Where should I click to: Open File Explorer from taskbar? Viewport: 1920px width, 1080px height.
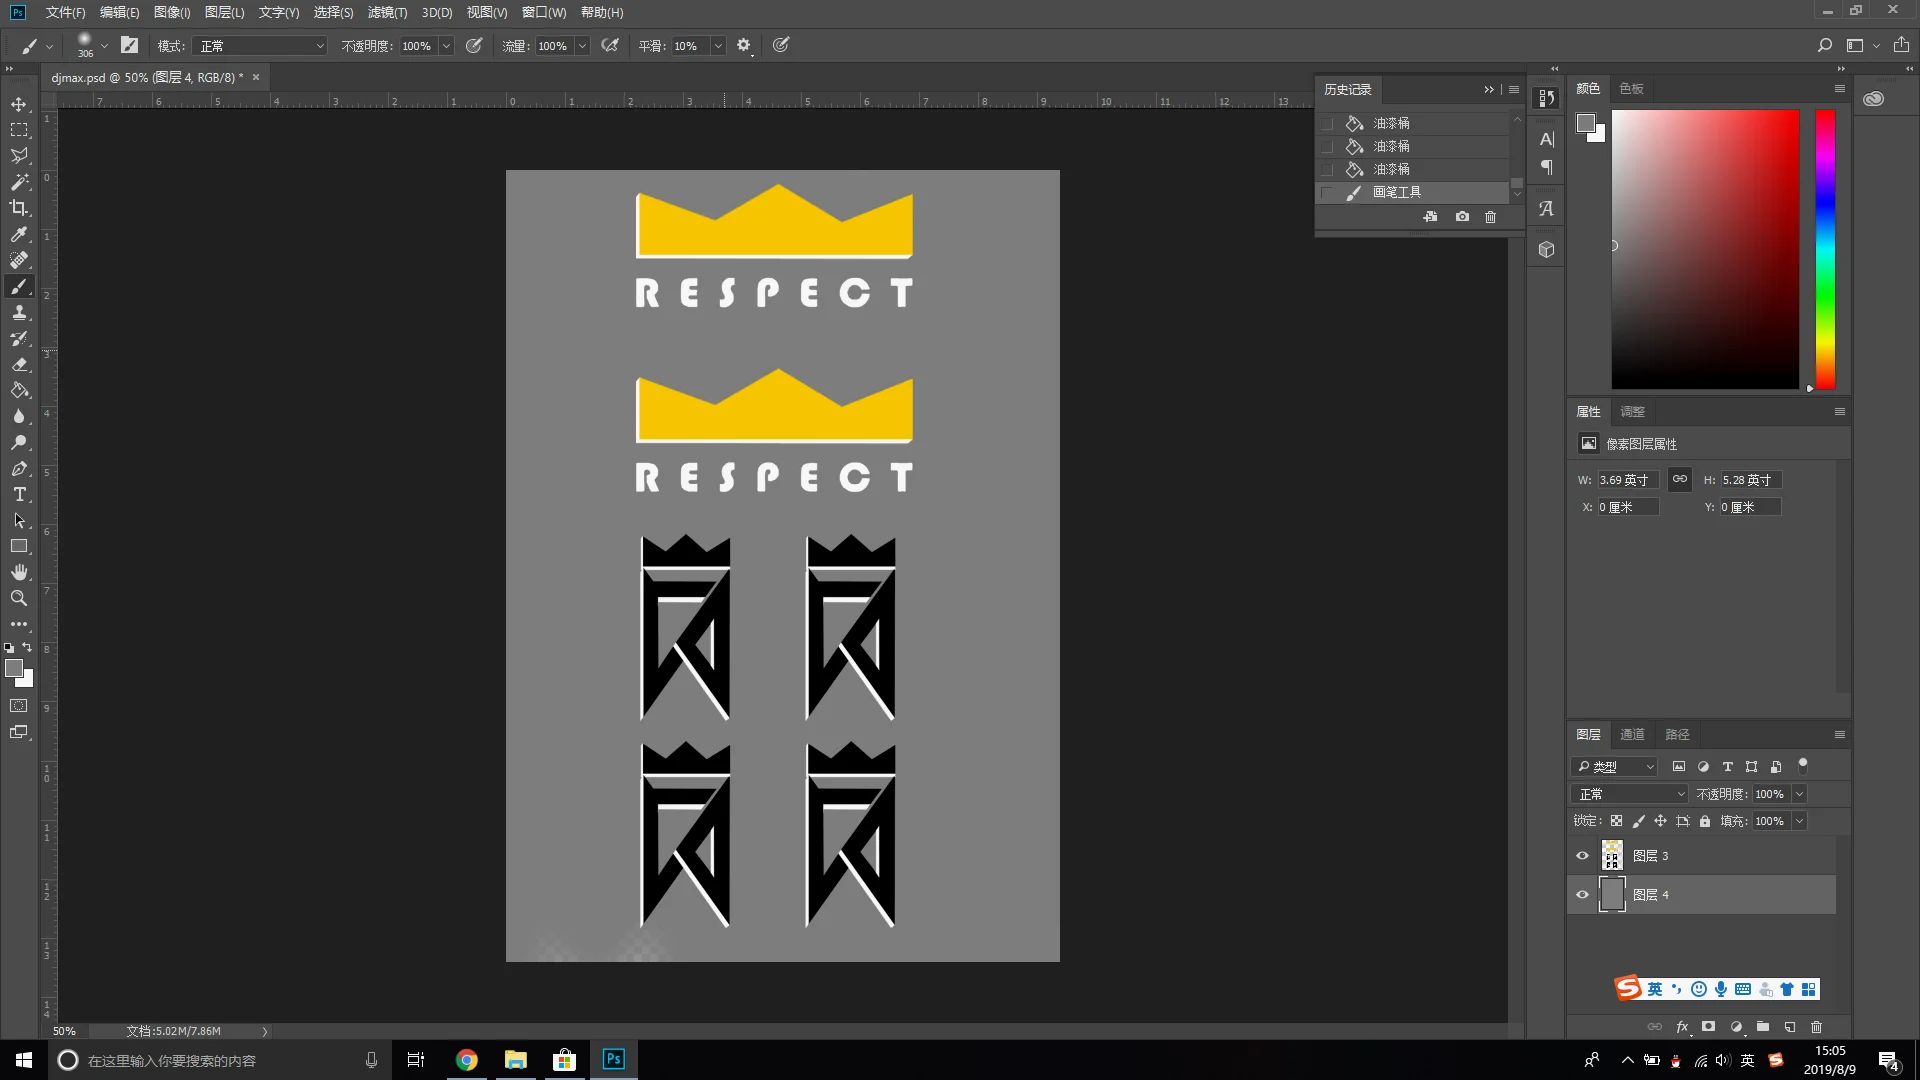515,1060
